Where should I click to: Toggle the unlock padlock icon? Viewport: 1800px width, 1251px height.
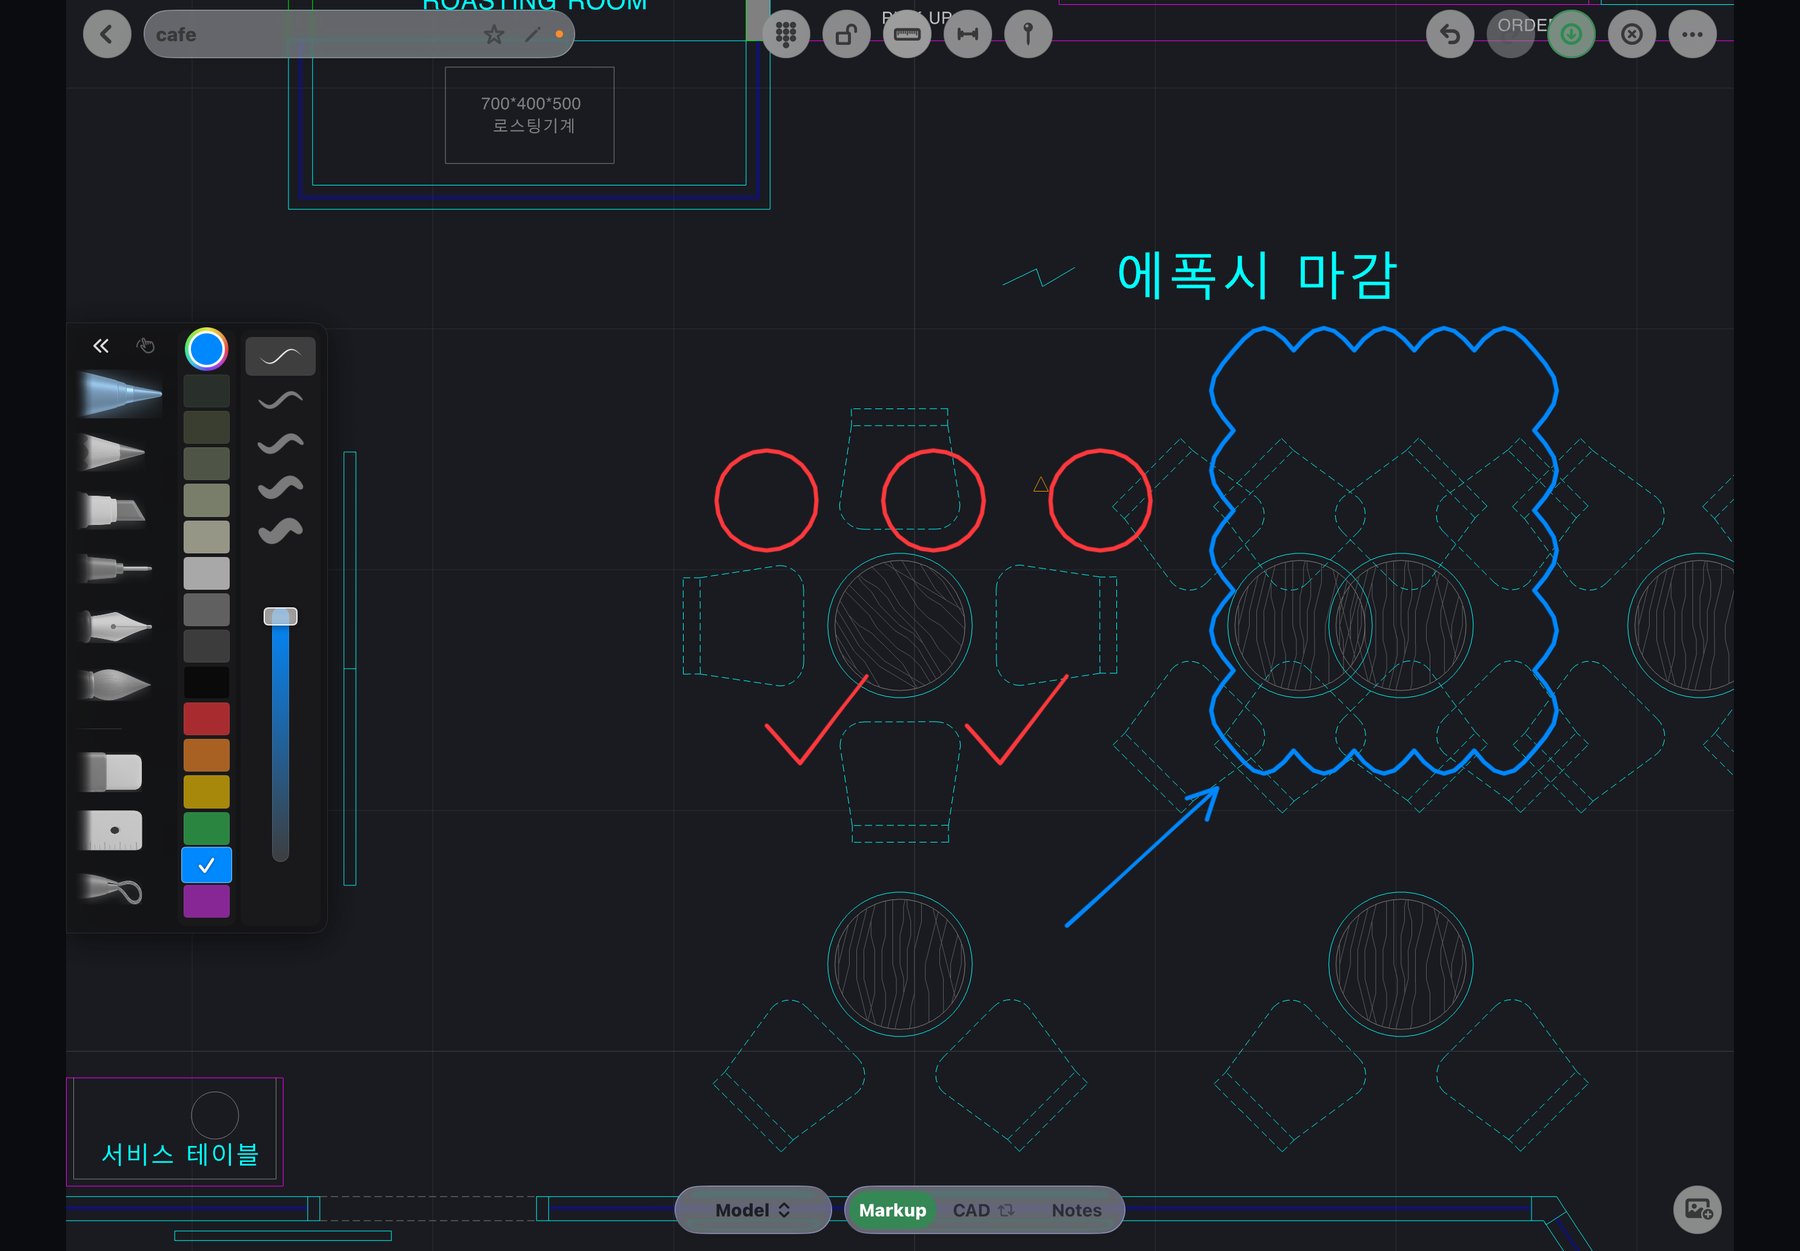click(846, 35)
